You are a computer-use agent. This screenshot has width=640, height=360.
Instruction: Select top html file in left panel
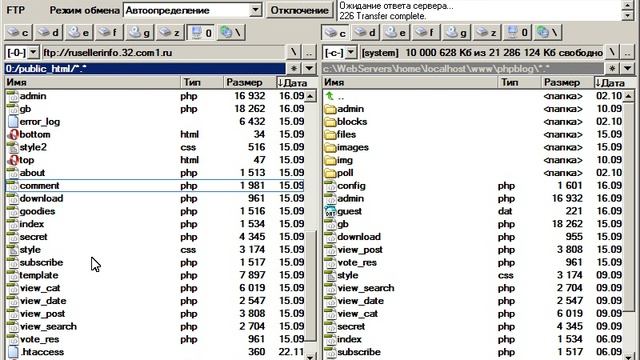pyautogui.click(x=155, y=160)
